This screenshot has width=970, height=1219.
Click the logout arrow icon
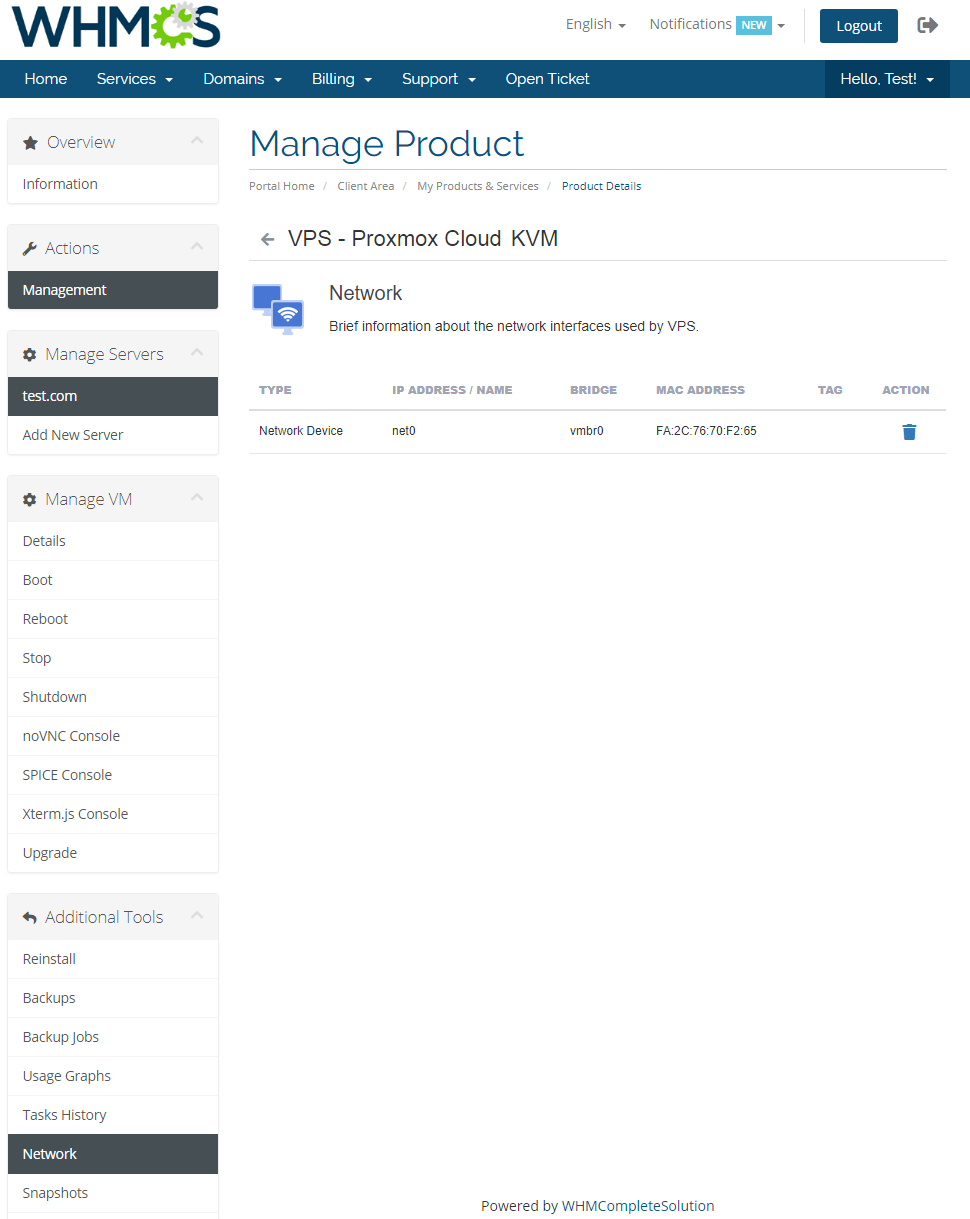click(x=928, y=25)
